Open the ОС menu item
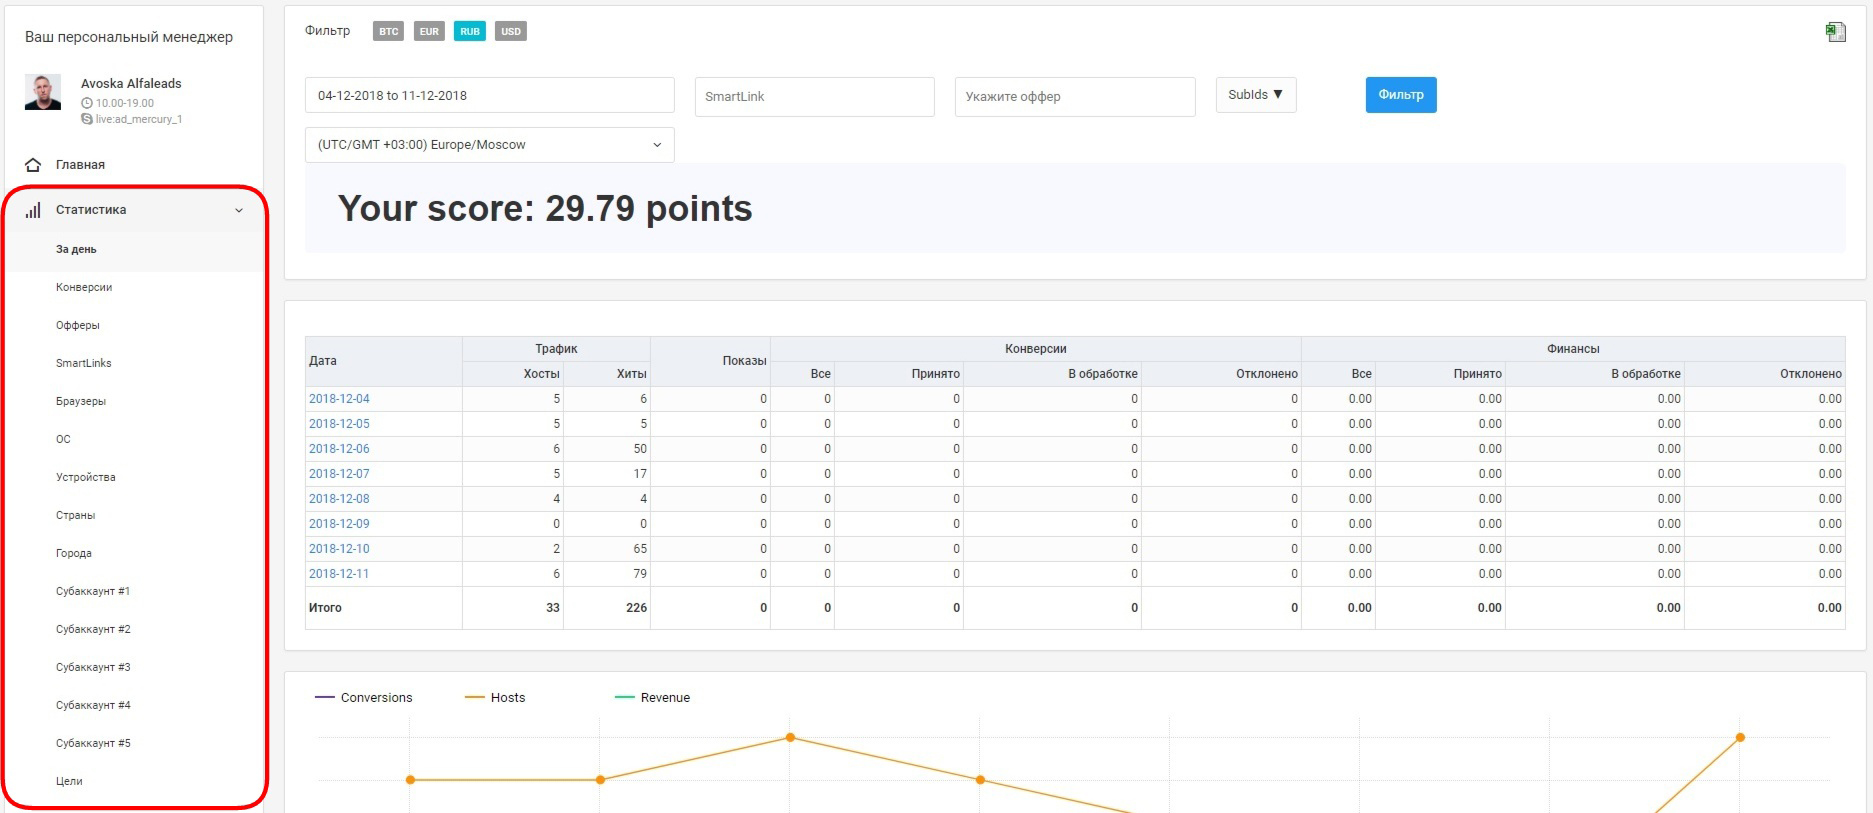 (x=63, y=439)
